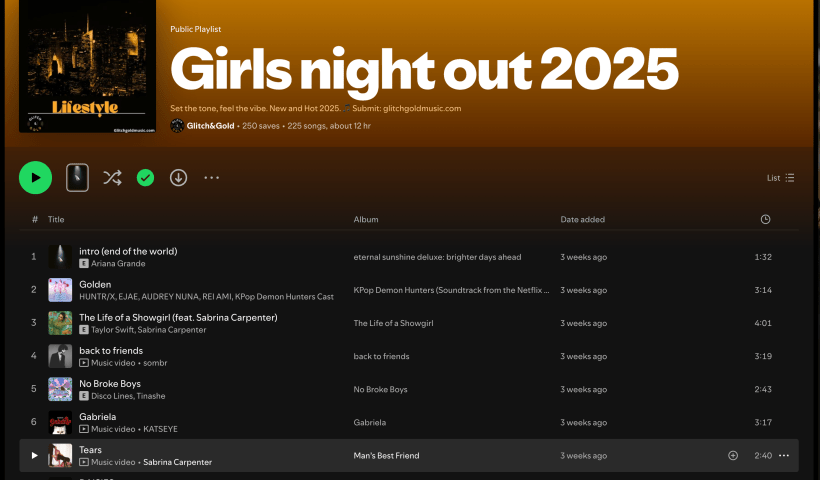
Task: Sort tracks by the Album column header
Action: click(x=366, y=219)
